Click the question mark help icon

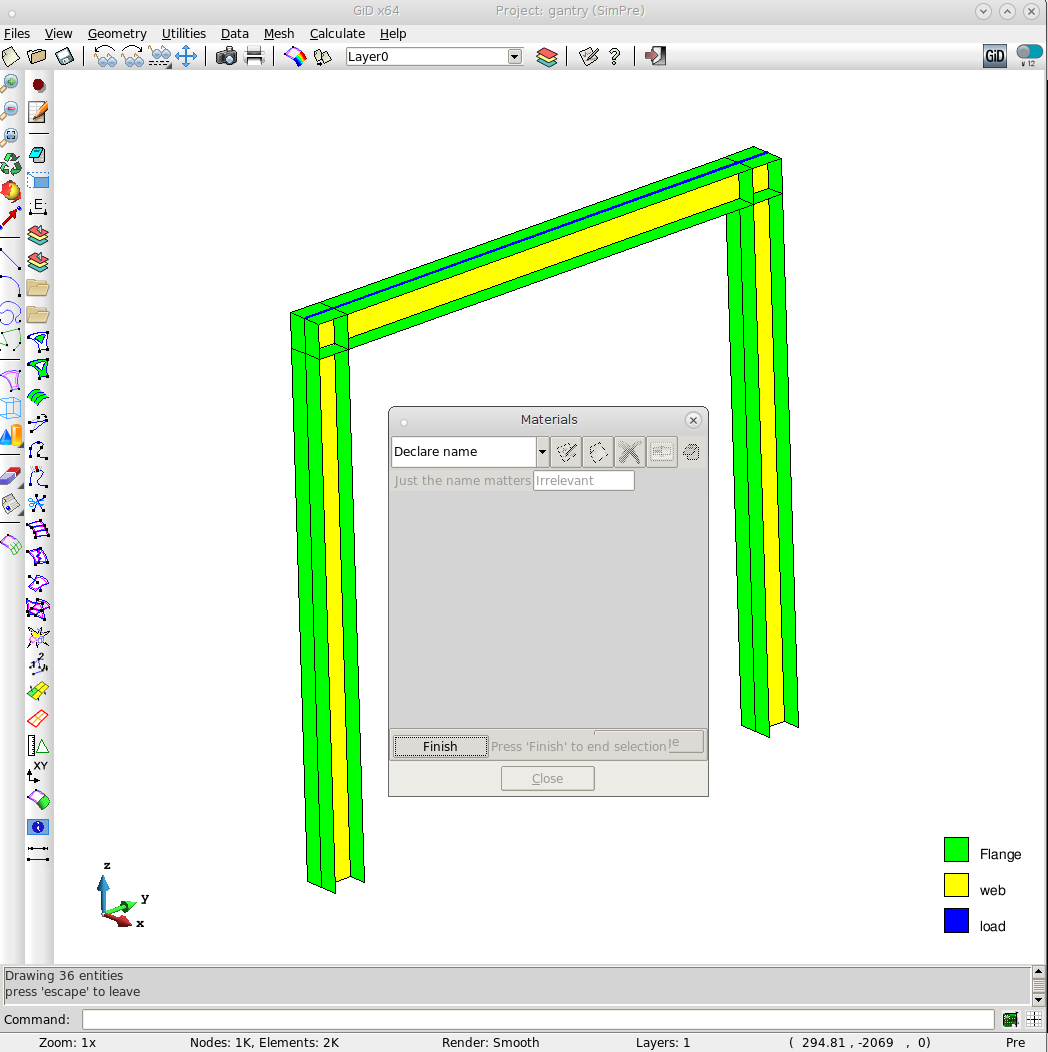[x=614, y=56]
